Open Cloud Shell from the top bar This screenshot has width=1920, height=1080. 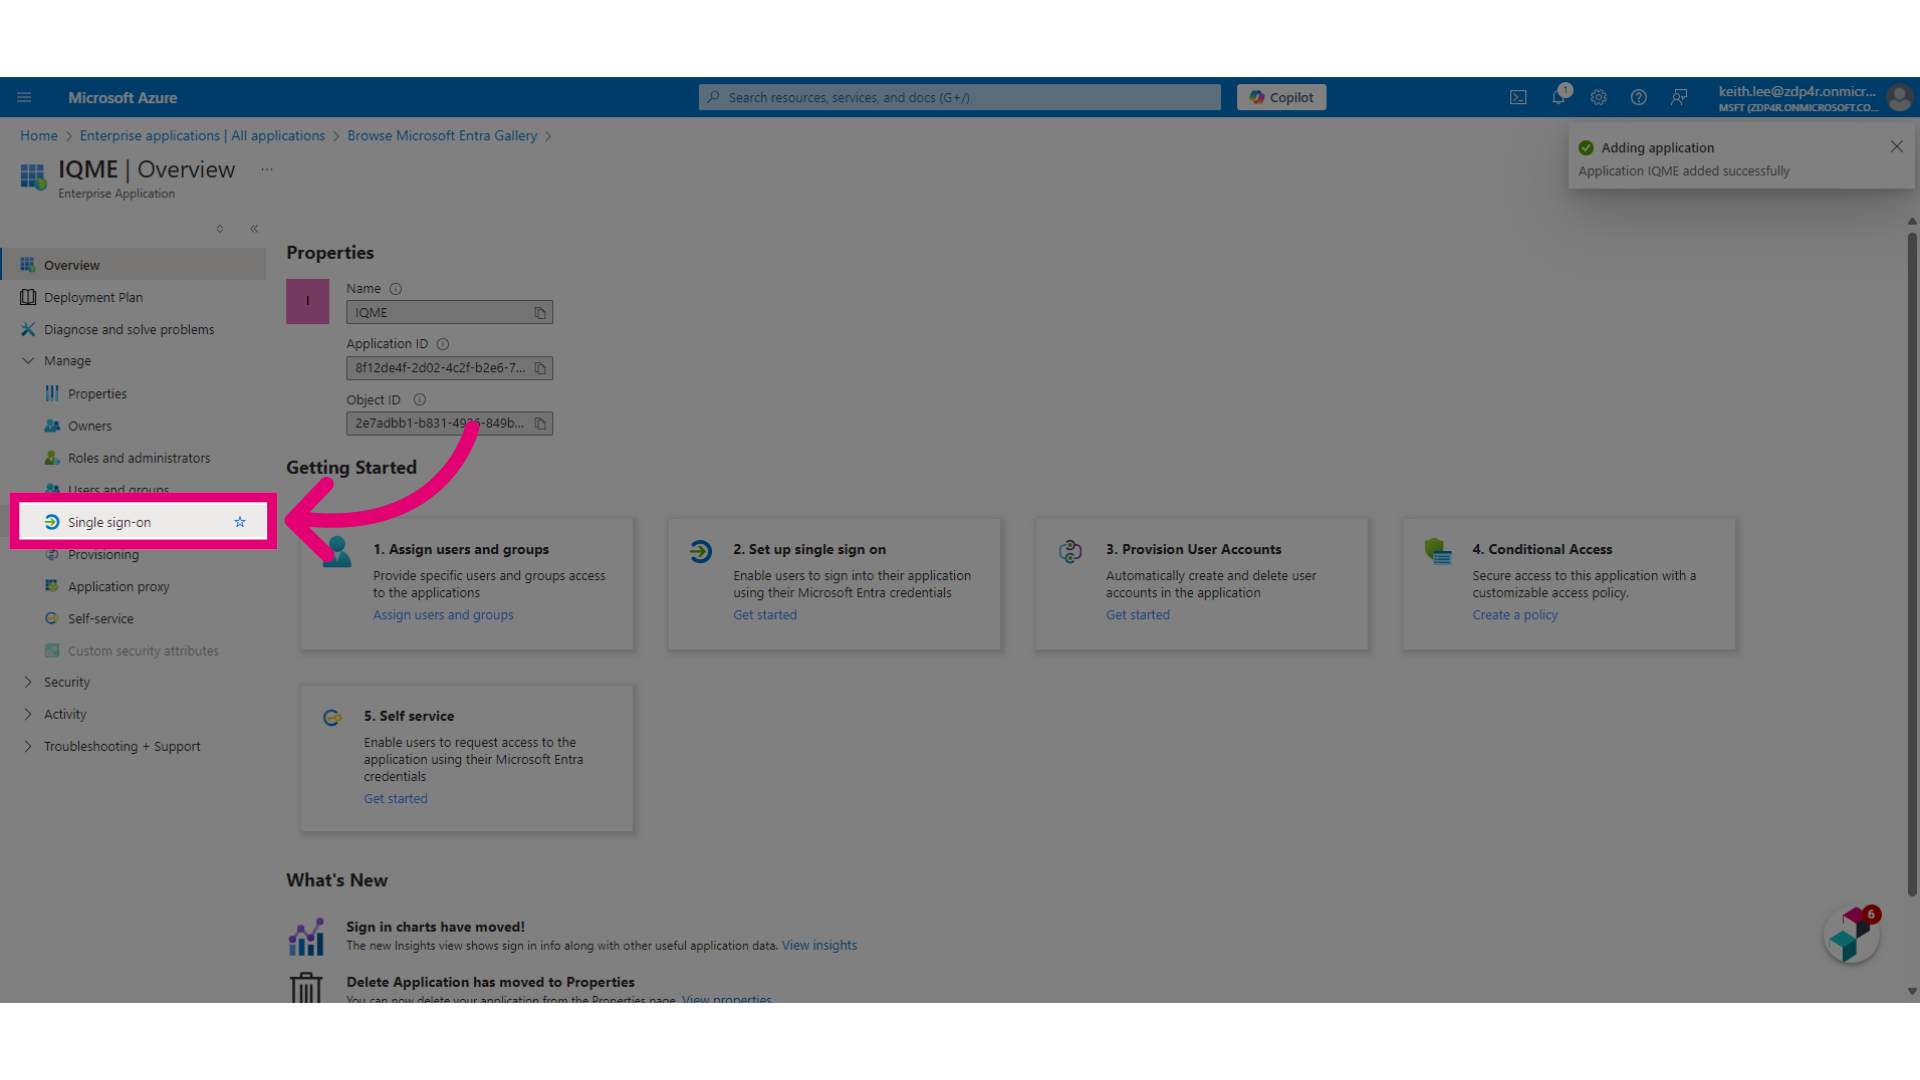1518,97
